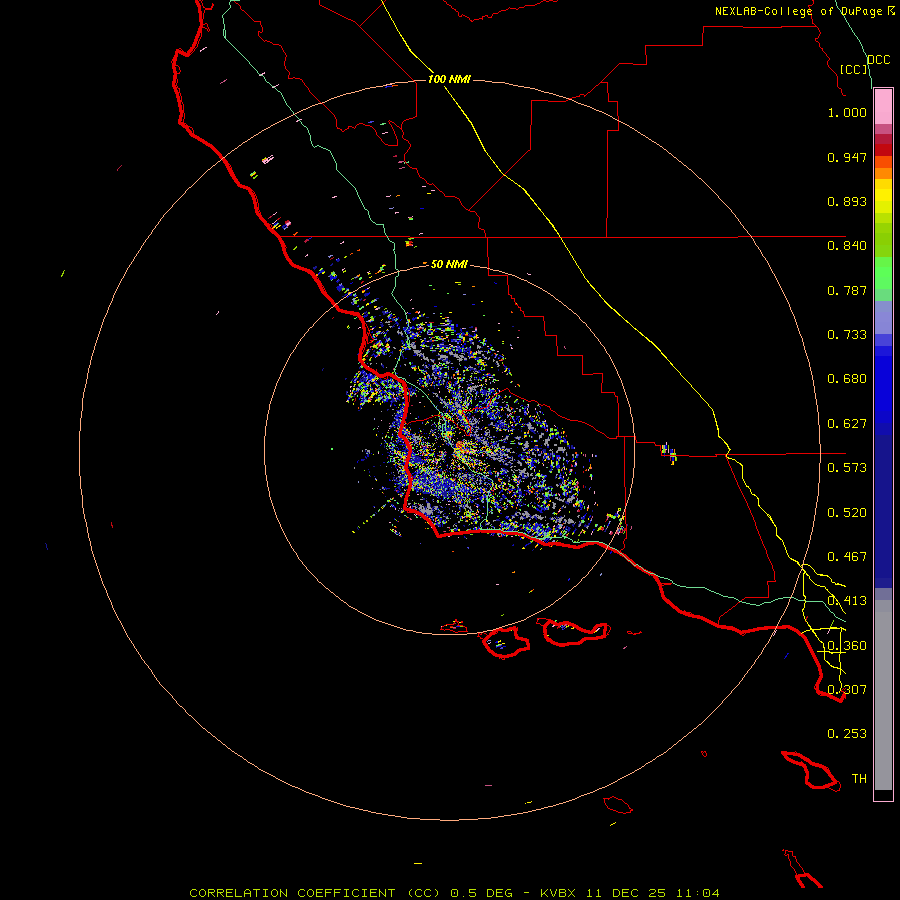
Task: Click the 0.680 scale value
Action: [847, 379]
